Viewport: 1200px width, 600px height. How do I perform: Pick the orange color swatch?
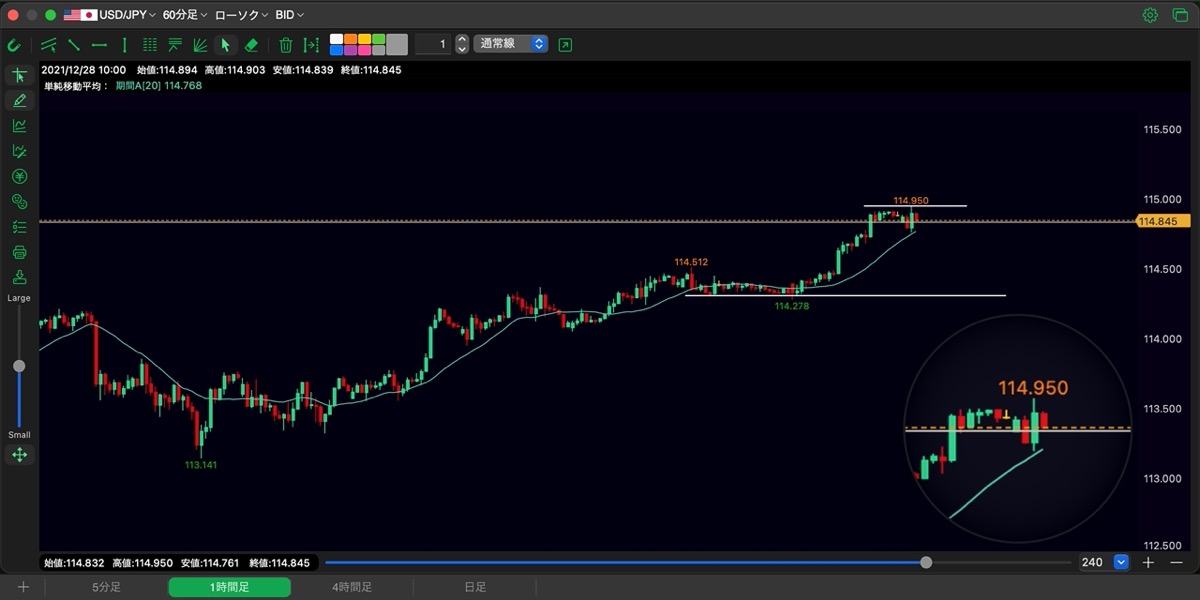click(x=351, y=39)
